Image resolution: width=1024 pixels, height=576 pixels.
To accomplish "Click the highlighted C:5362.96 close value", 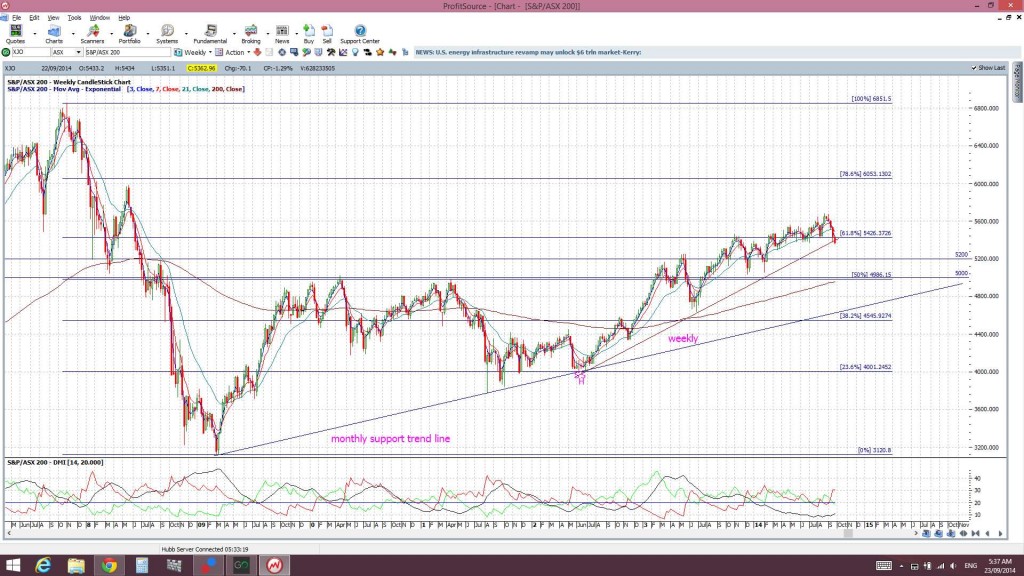I will 201,68.
